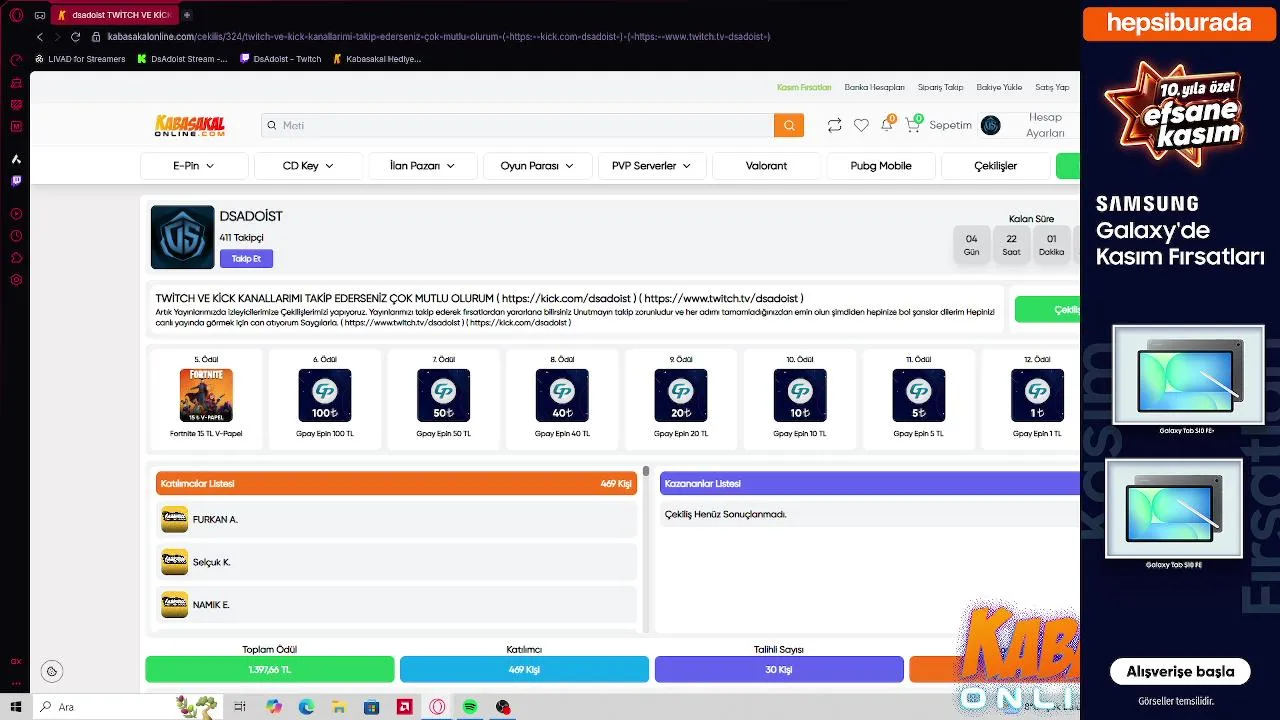This screenshot has width=1280, height=720.
Task: Open Extensions cube icon in sidebar
Action: point(16,258)
